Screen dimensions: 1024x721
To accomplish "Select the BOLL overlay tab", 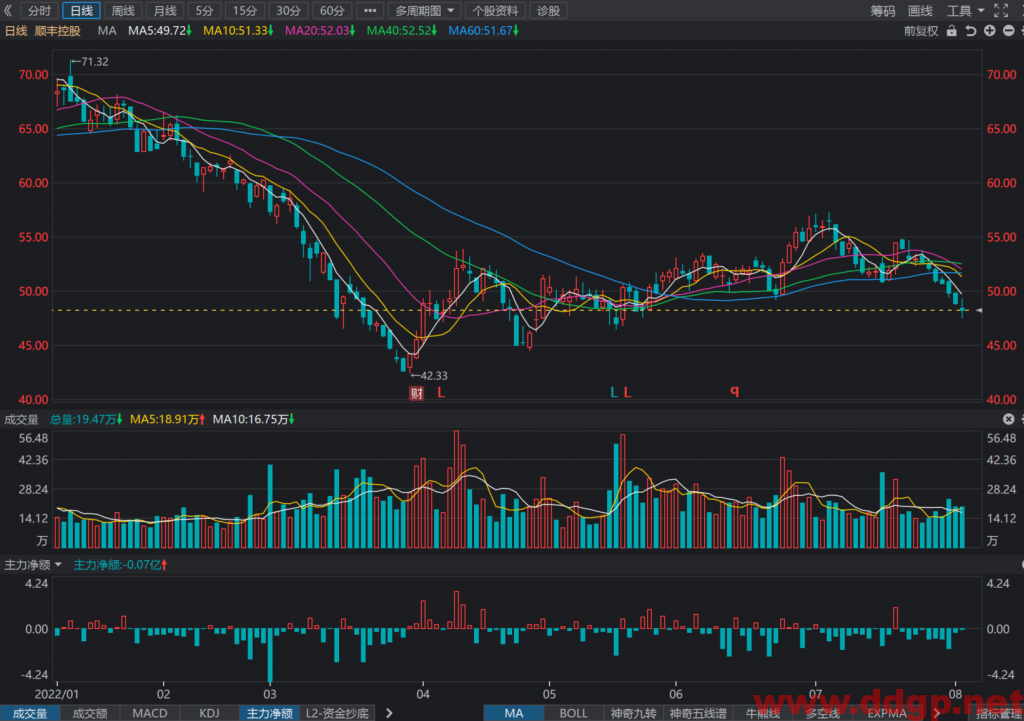I will [573, 713].
